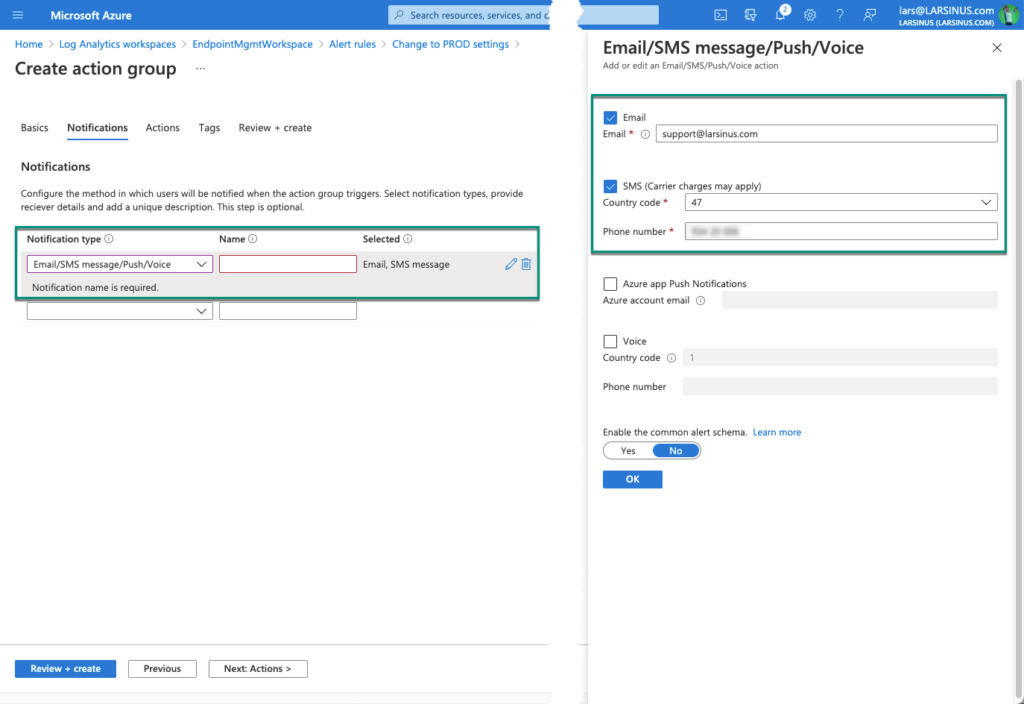This screenshot has width=1024, height=704.
Task: Show info about Notification type
Action: coord(109,239)
